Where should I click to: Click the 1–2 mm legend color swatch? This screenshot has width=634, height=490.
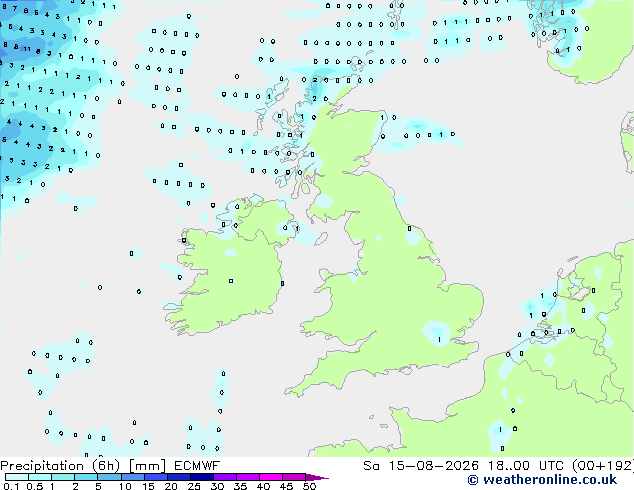point(63,477)
